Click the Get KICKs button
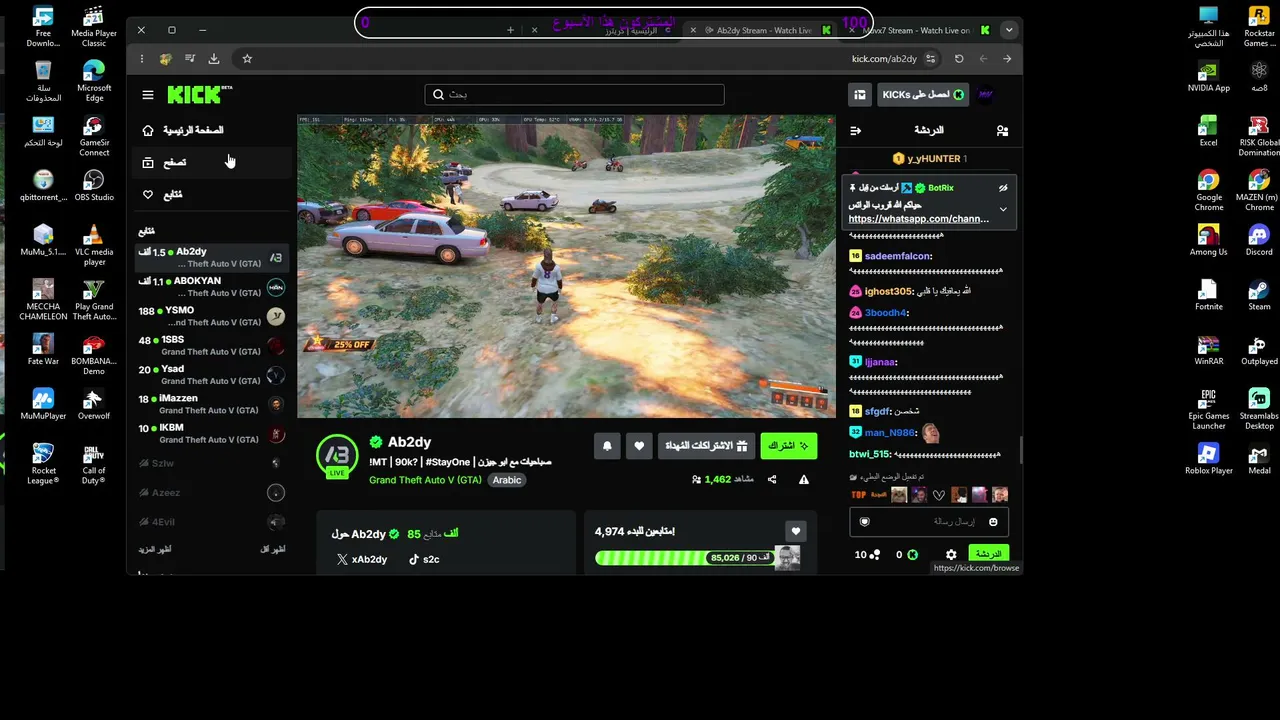 pos(923,94)
